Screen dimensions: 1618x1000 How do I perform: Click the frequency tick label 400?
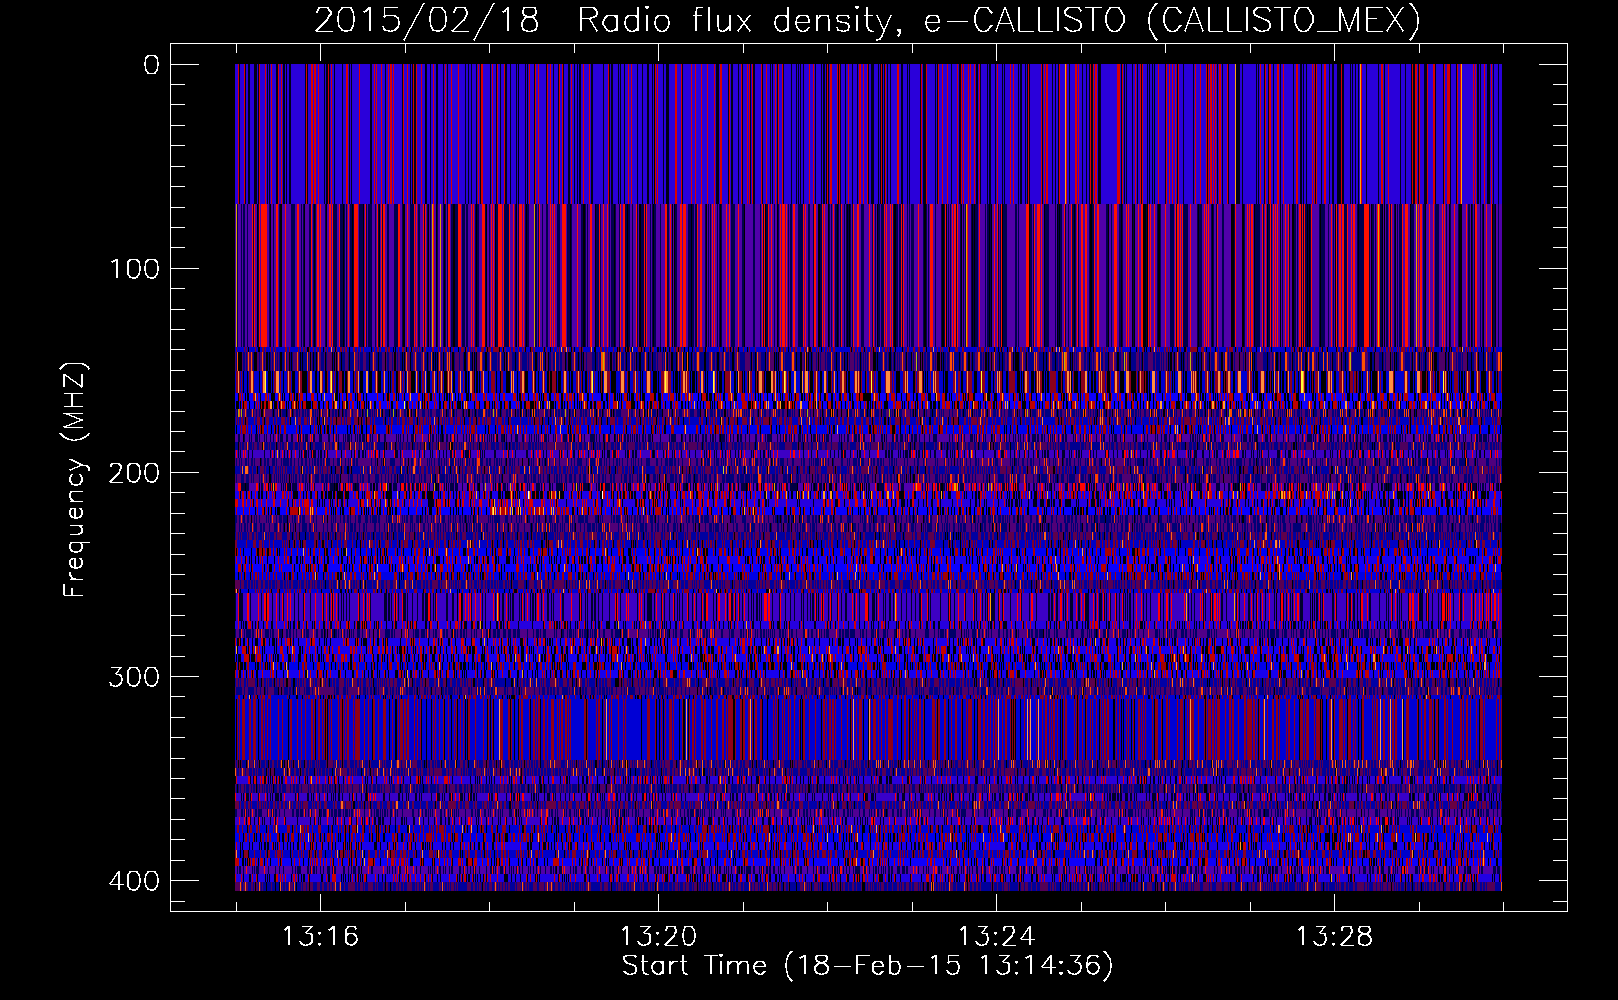[x=134, y=881]
